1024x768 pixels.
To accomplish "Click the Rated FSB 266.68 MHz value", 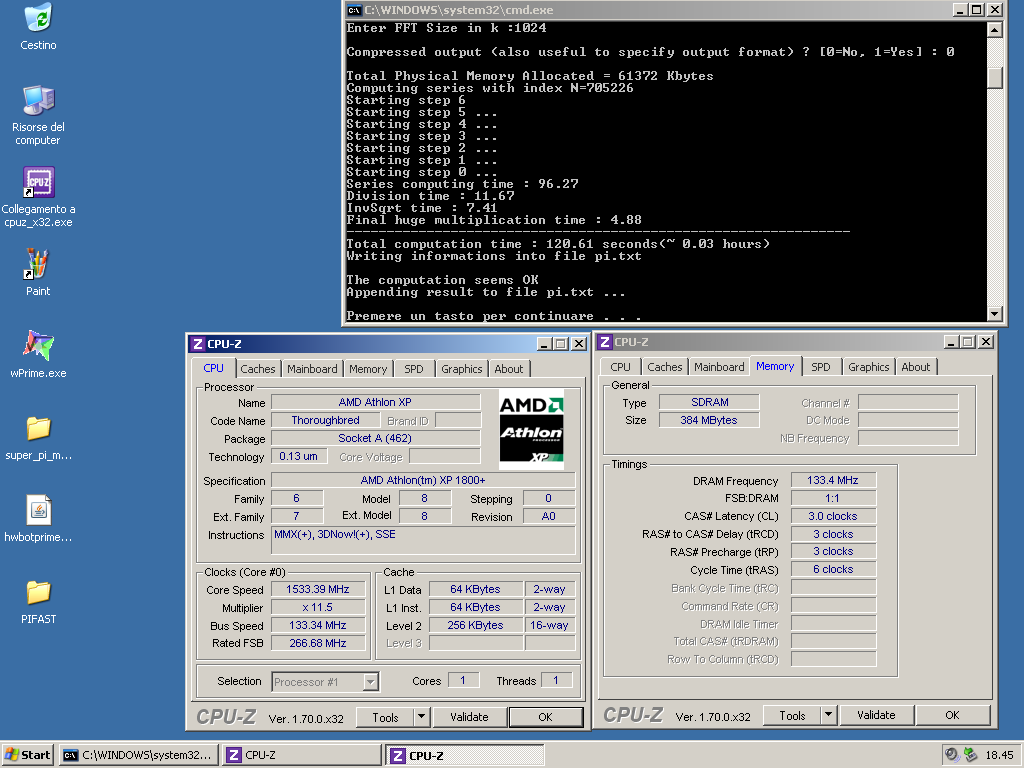I will click(318, 643).
